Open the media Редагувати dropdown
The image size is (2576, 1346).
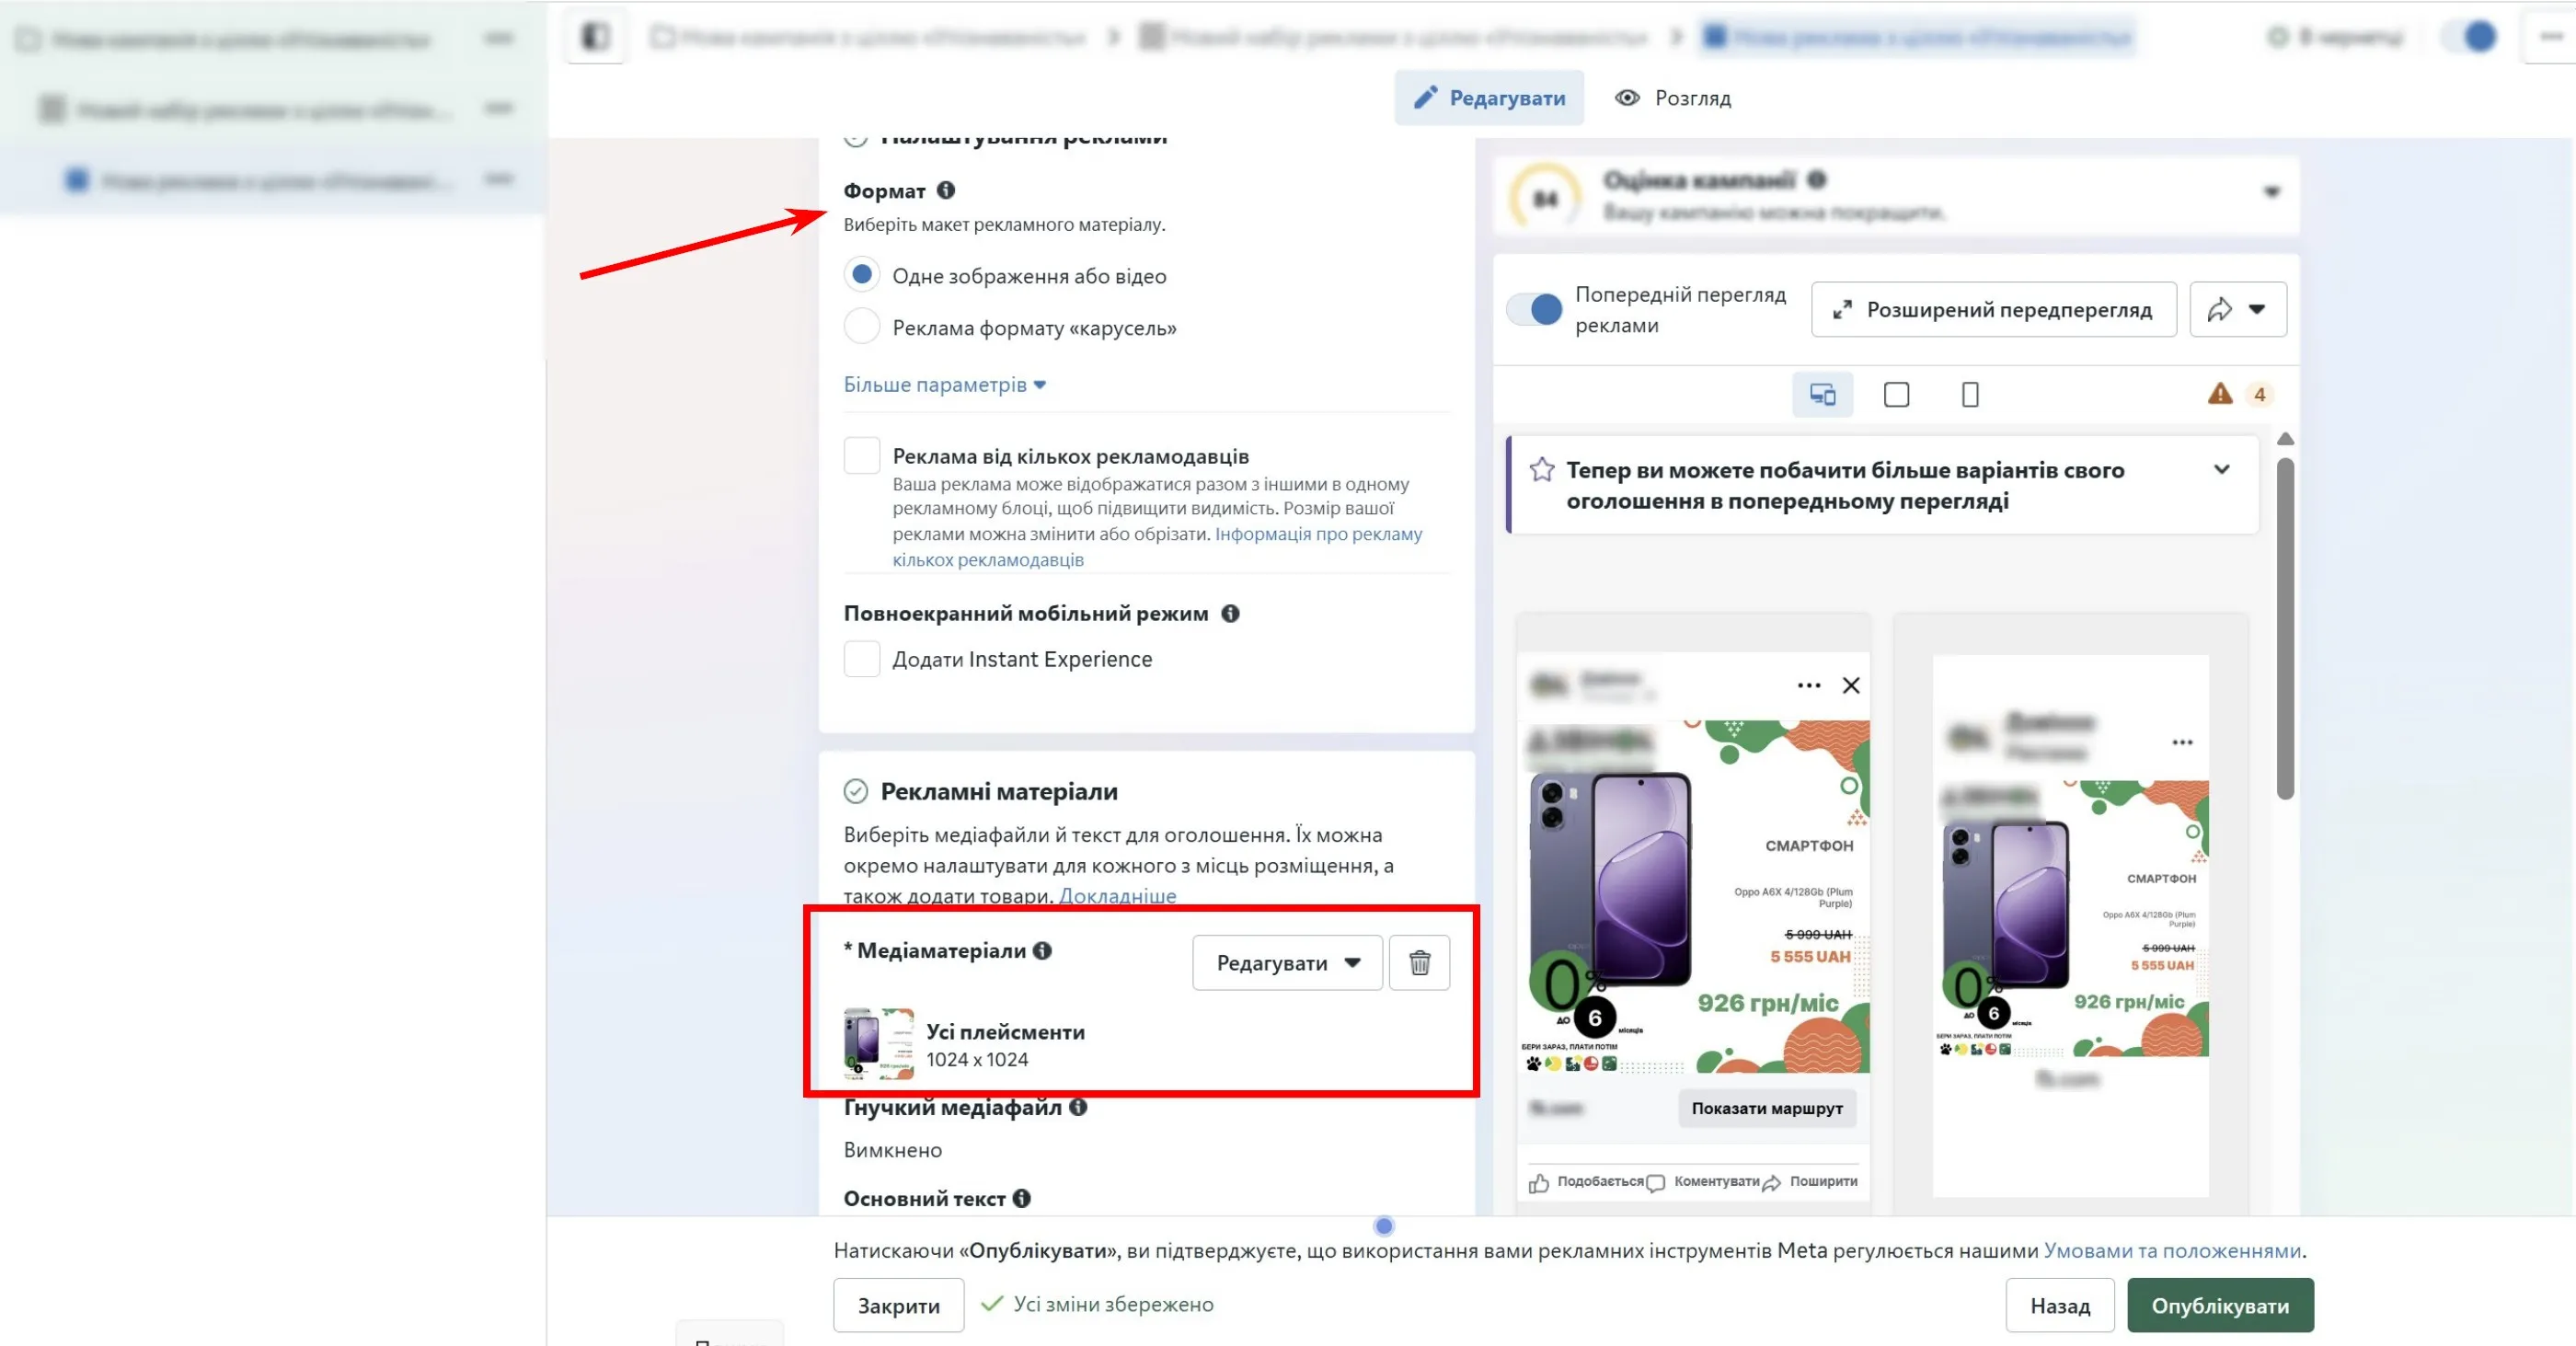tap(1287, 963)
